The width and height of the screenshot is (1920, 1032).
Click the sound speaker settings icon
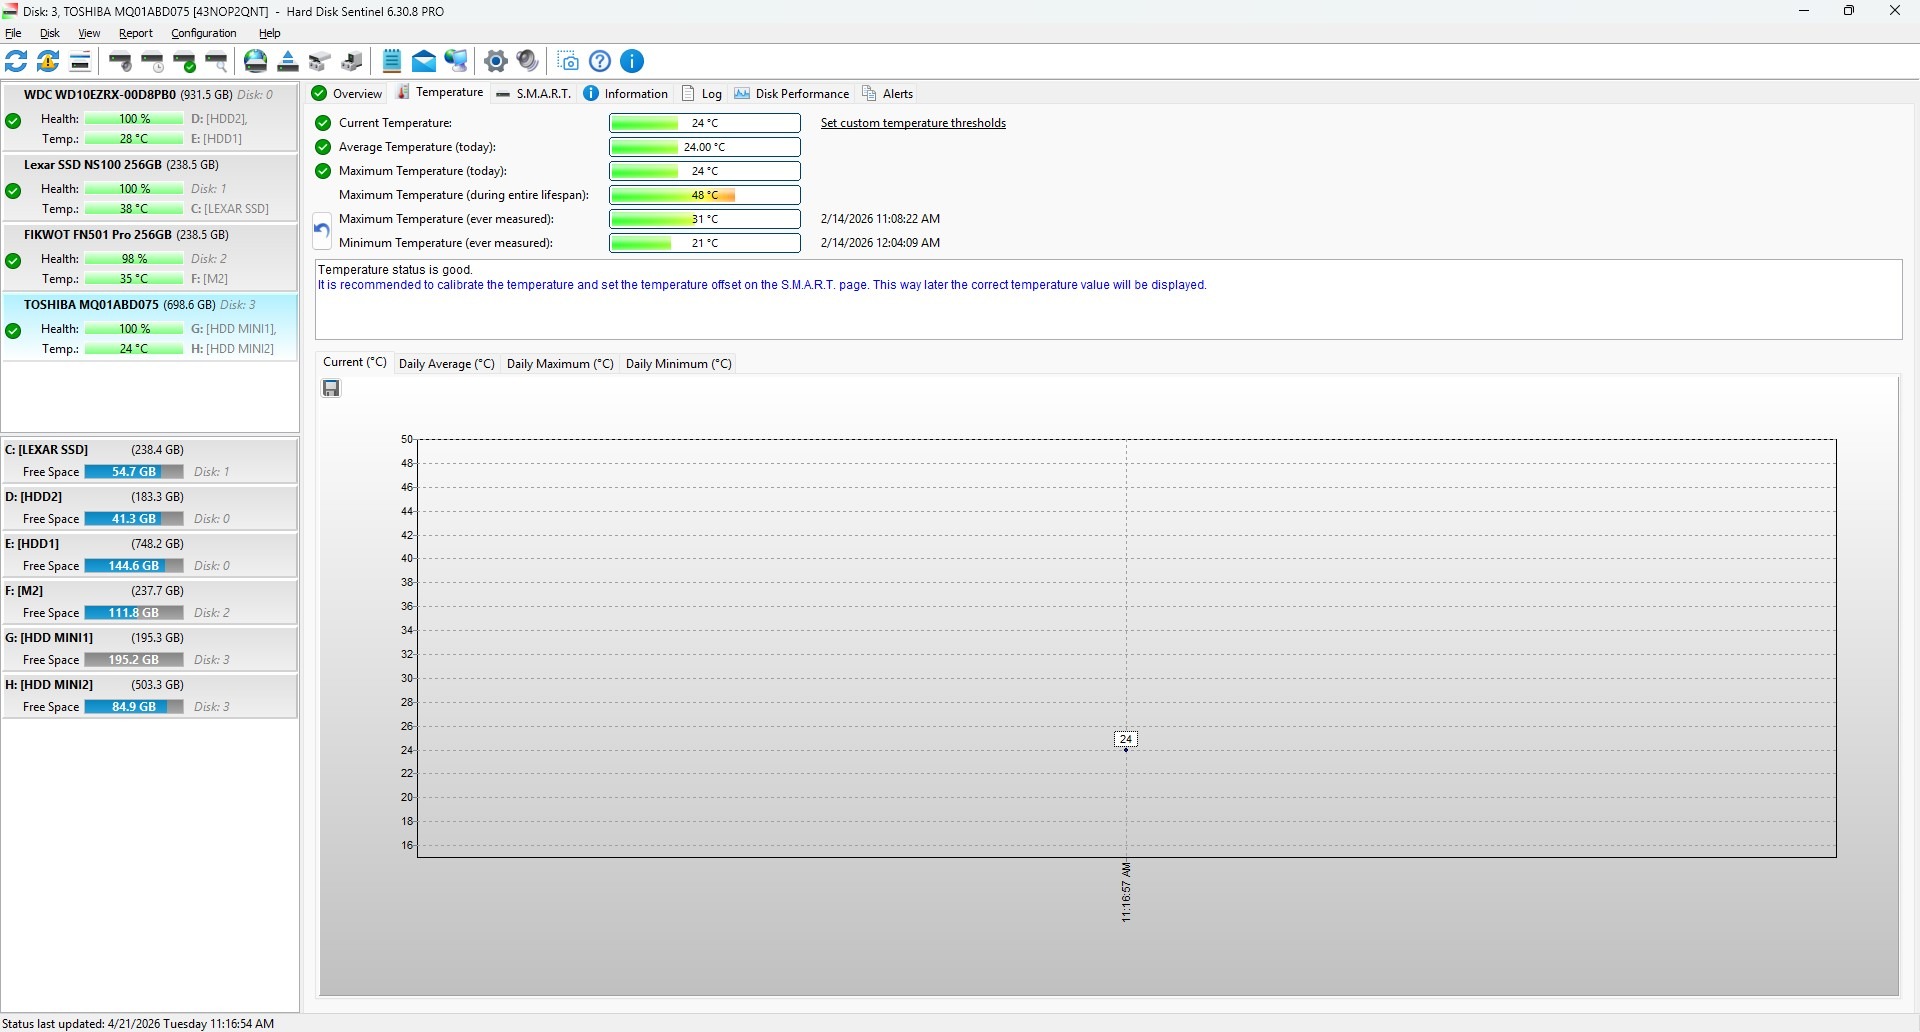pyautogui.click(x=528, y=61)
